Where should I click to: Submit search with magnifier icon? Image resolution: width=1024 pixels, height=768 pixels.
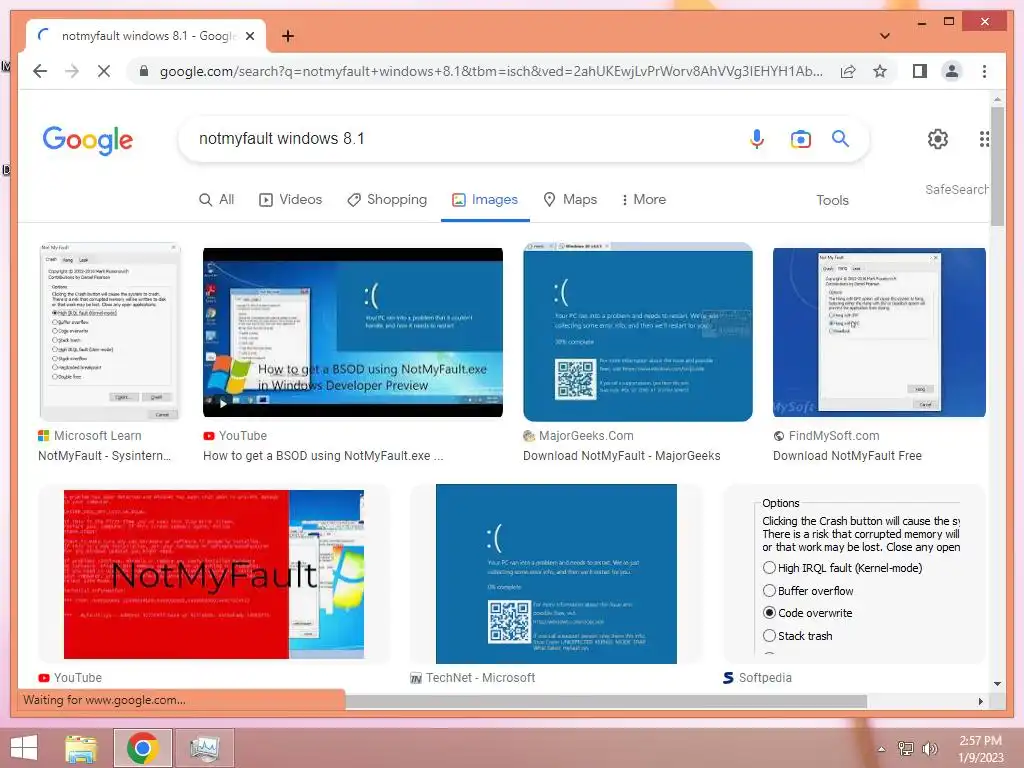(840, 138)
